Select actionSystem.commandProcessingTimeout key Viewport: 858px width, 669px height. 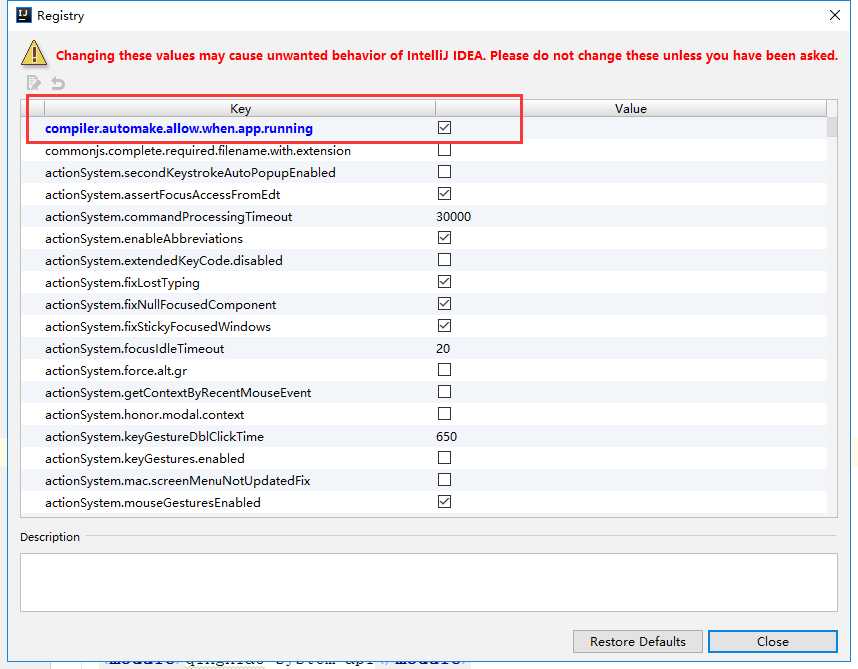click(168, 217)
